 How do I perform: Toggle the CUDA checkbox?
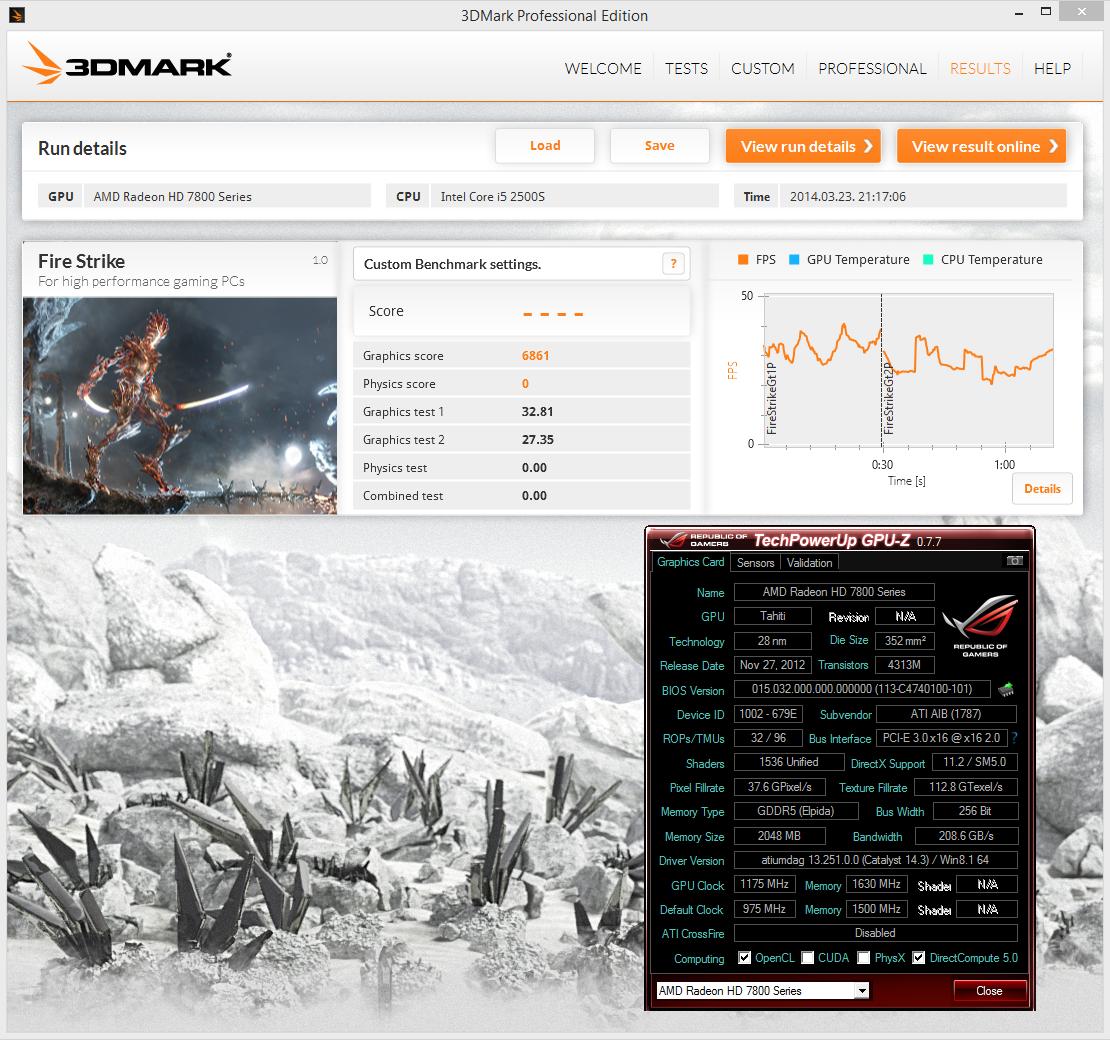tap(808, 958)
